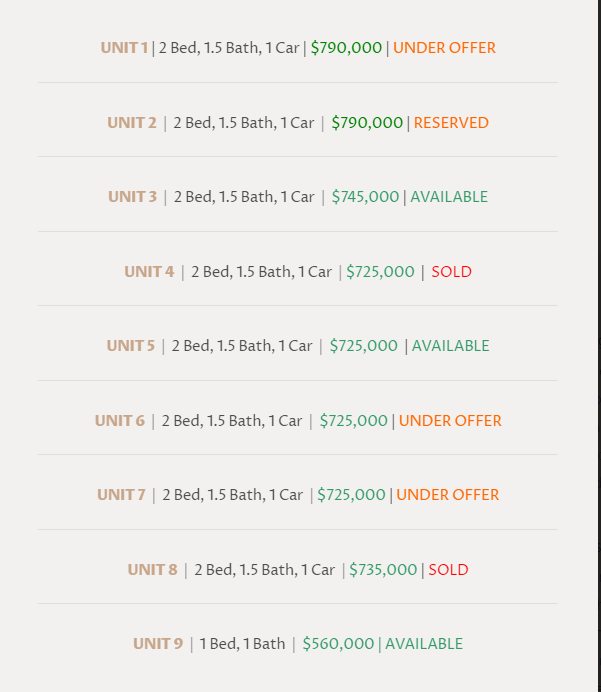
Task: Open the UNIT 4 heading
Action: pyautogui.click(x=149, y=271)
